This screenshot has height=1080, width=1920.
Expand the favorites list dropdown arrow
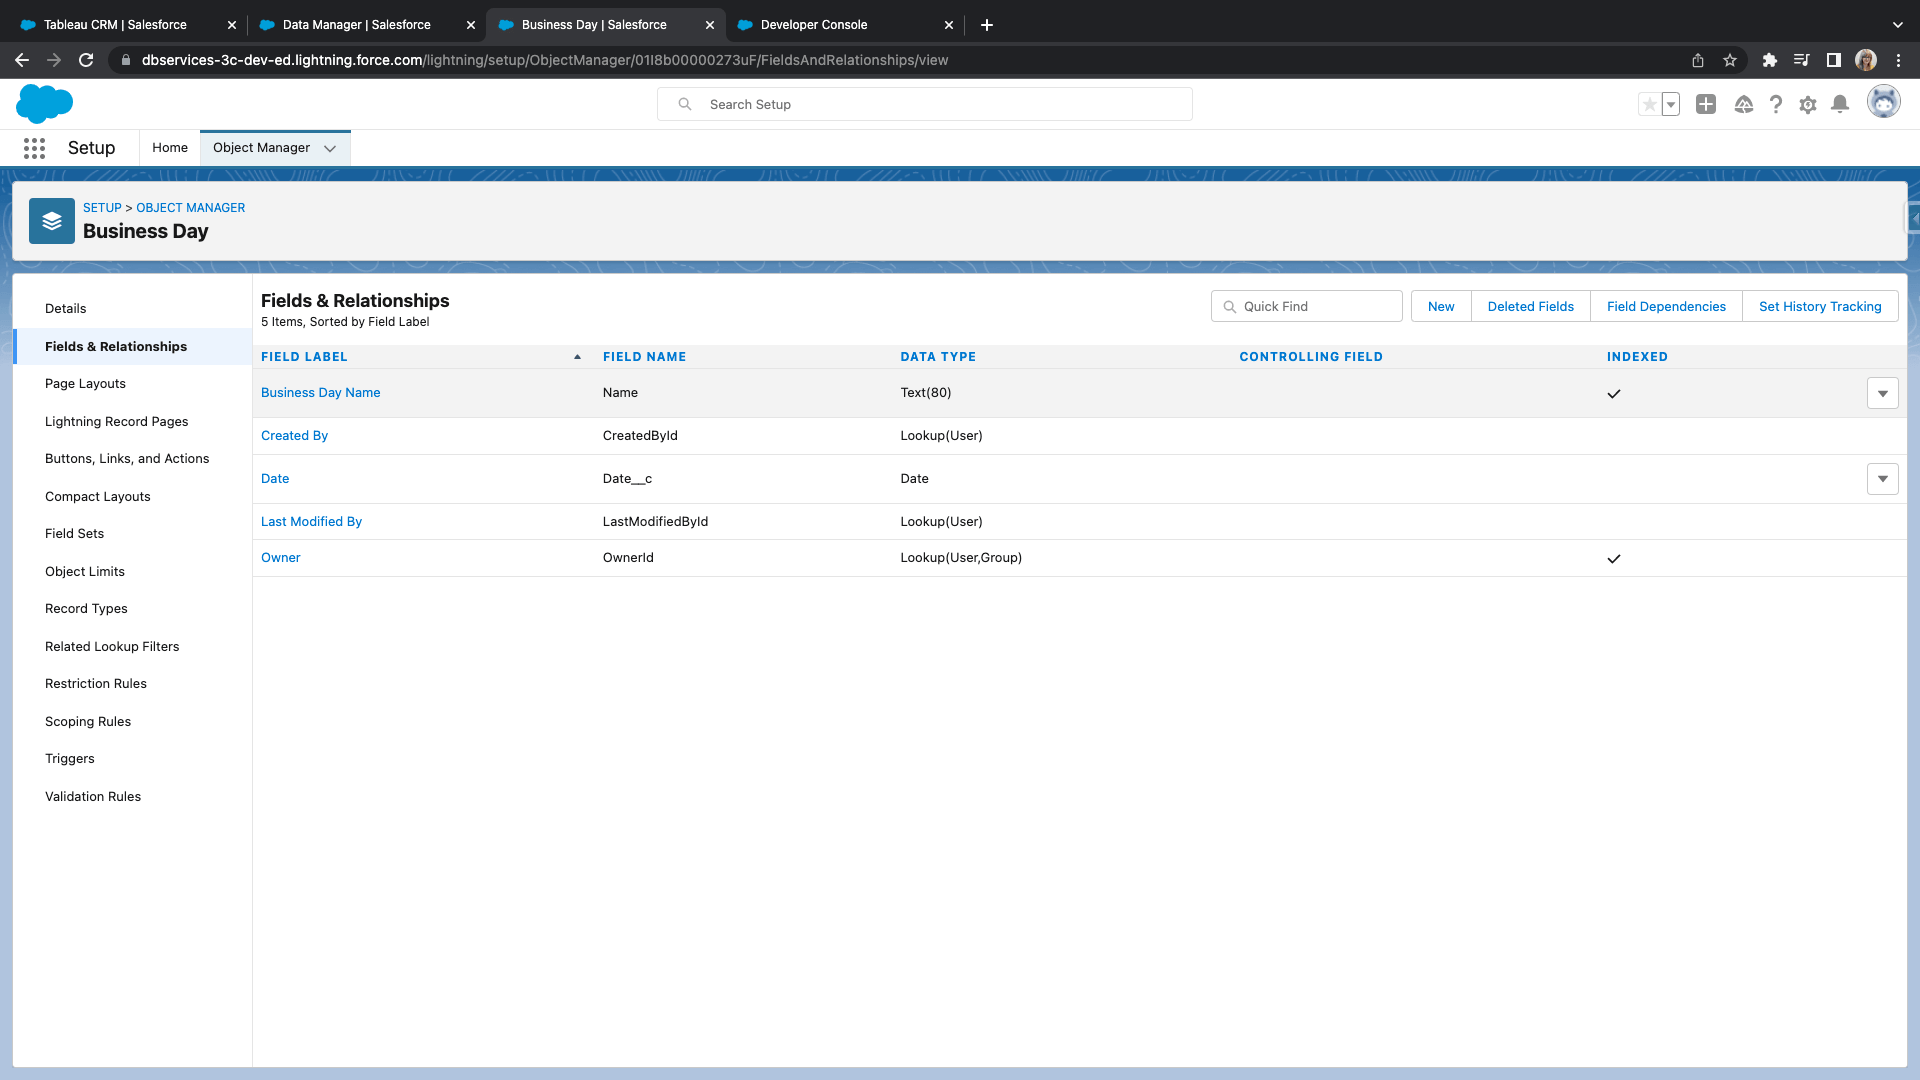coord(1671,104)
